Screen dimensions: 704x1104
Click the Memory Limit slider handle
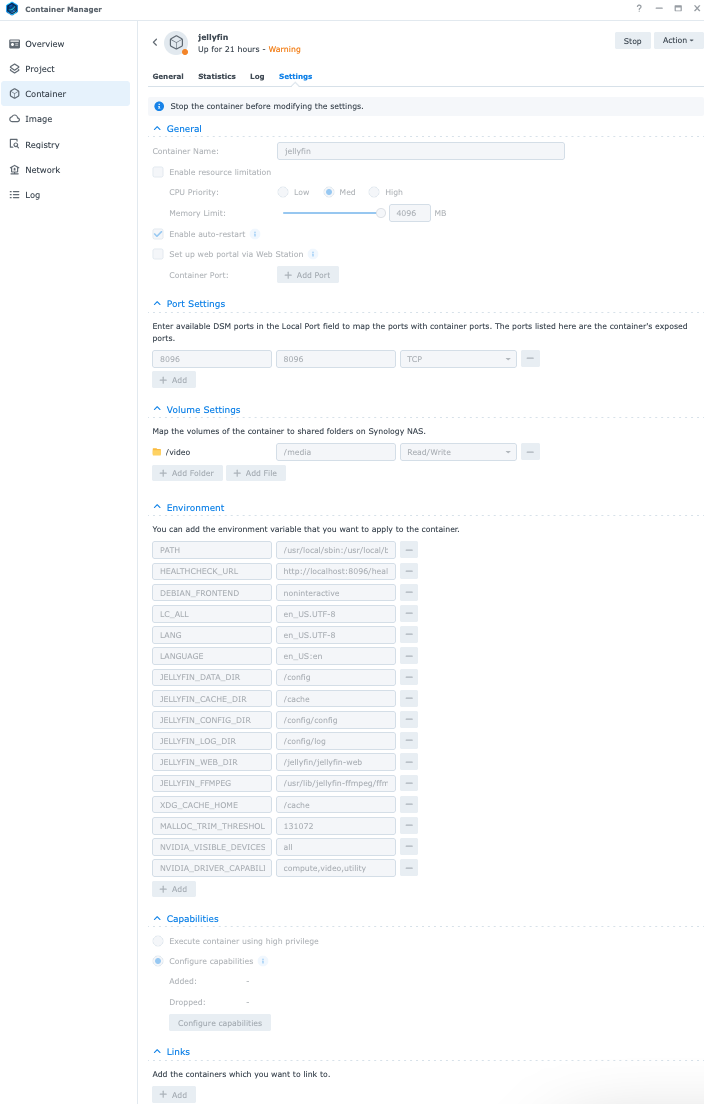(x=381, y=213)
